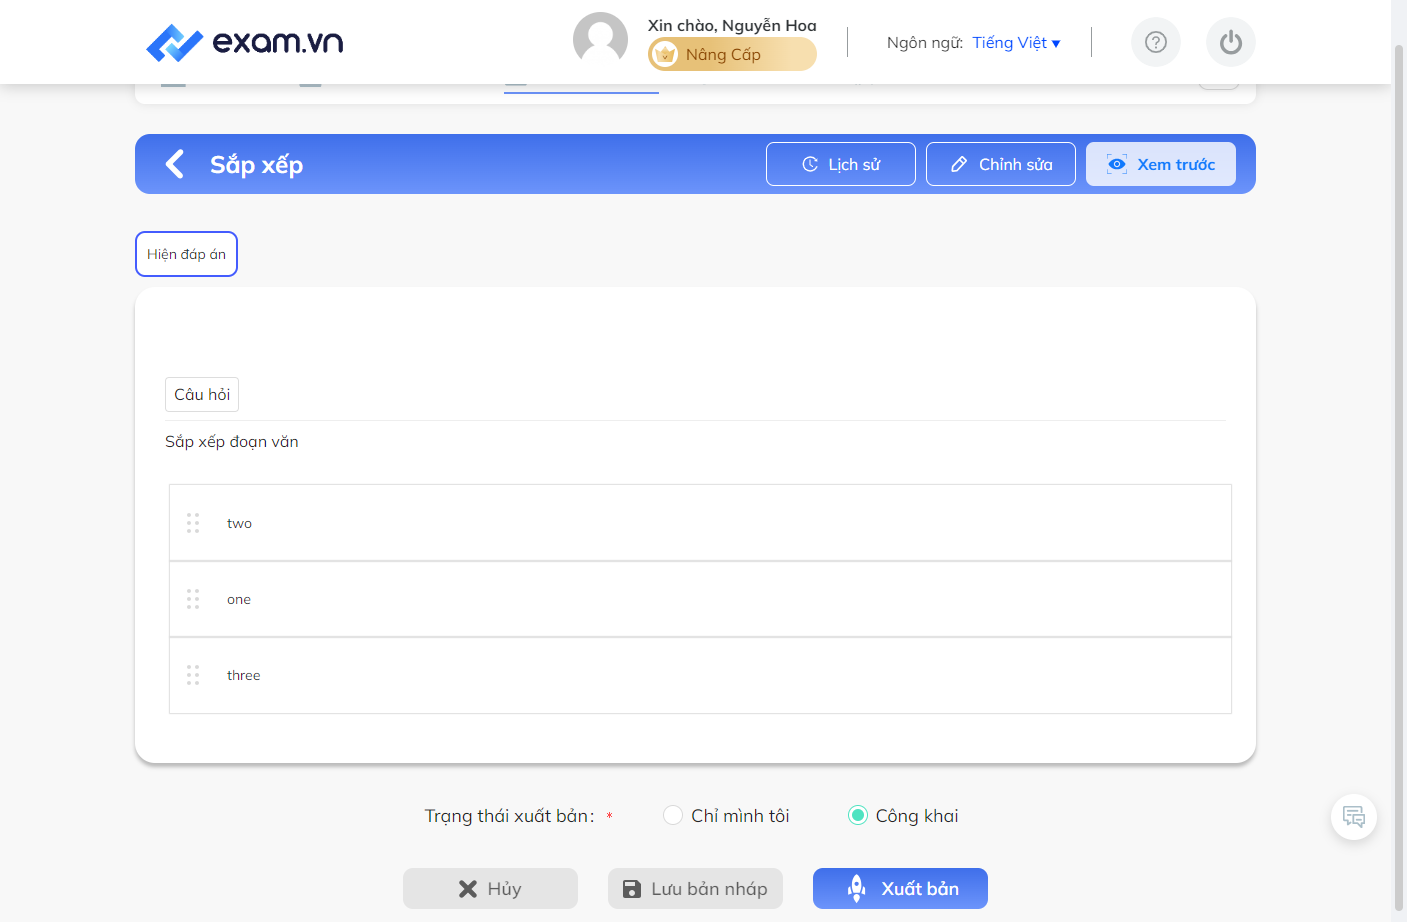This screenshot has width=1407, height=922.
Task: Click the Hủy cancel button
Action: coord(490,888)
